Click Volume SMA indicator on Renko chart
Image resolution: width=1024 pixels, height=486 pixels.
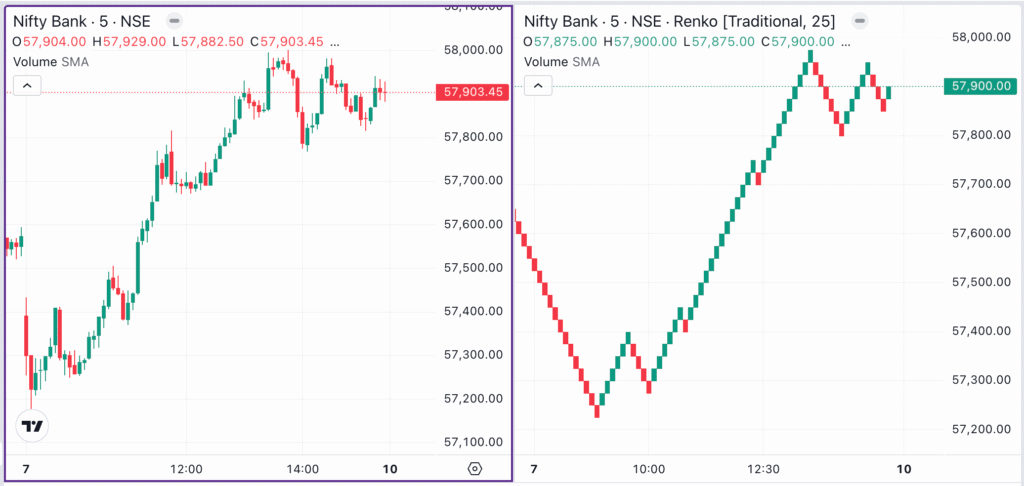coord(566,62)
